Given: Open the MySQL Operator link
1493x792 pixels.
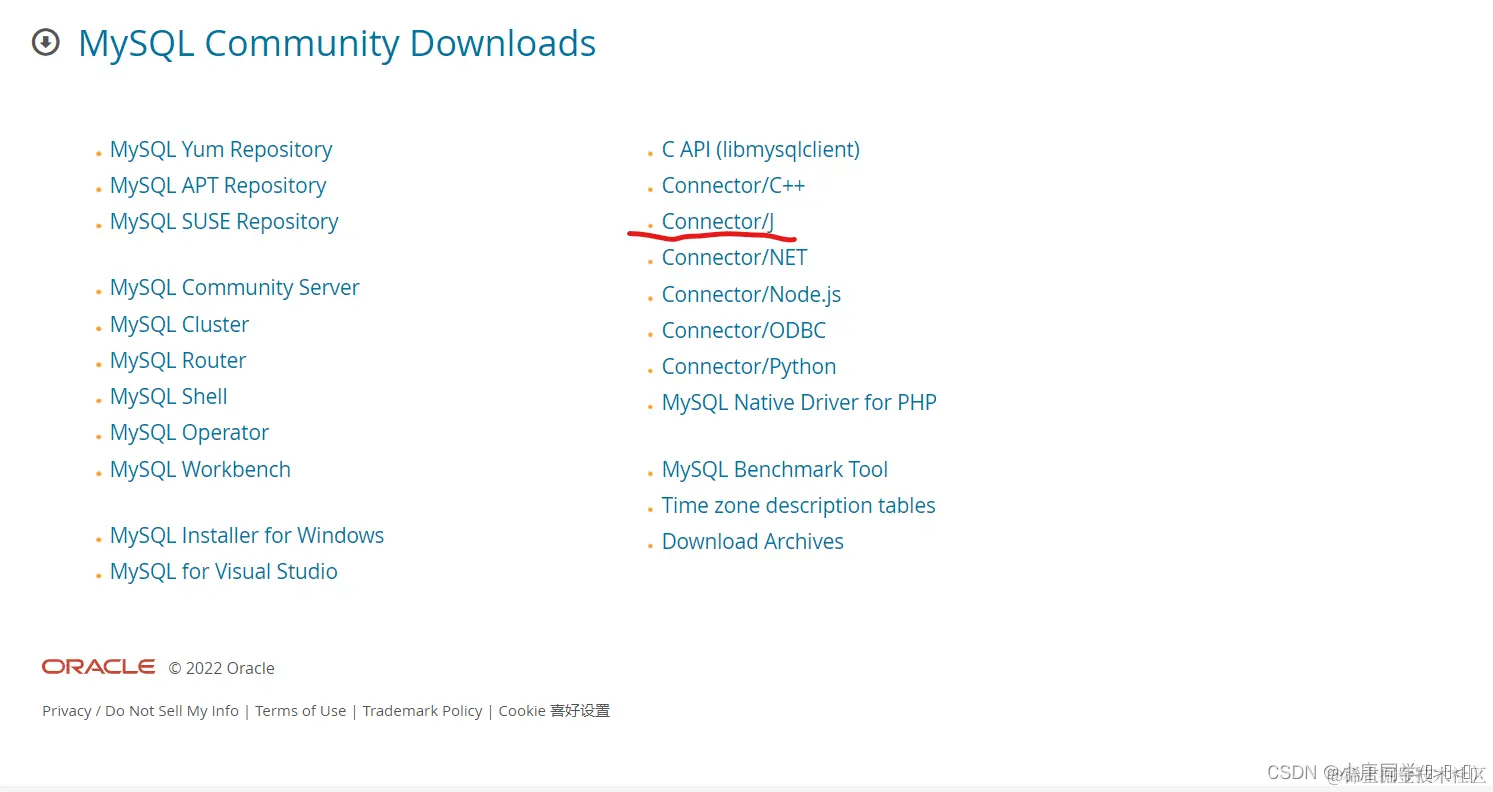Looking at the screenshot, I should [x=190, y=432].
